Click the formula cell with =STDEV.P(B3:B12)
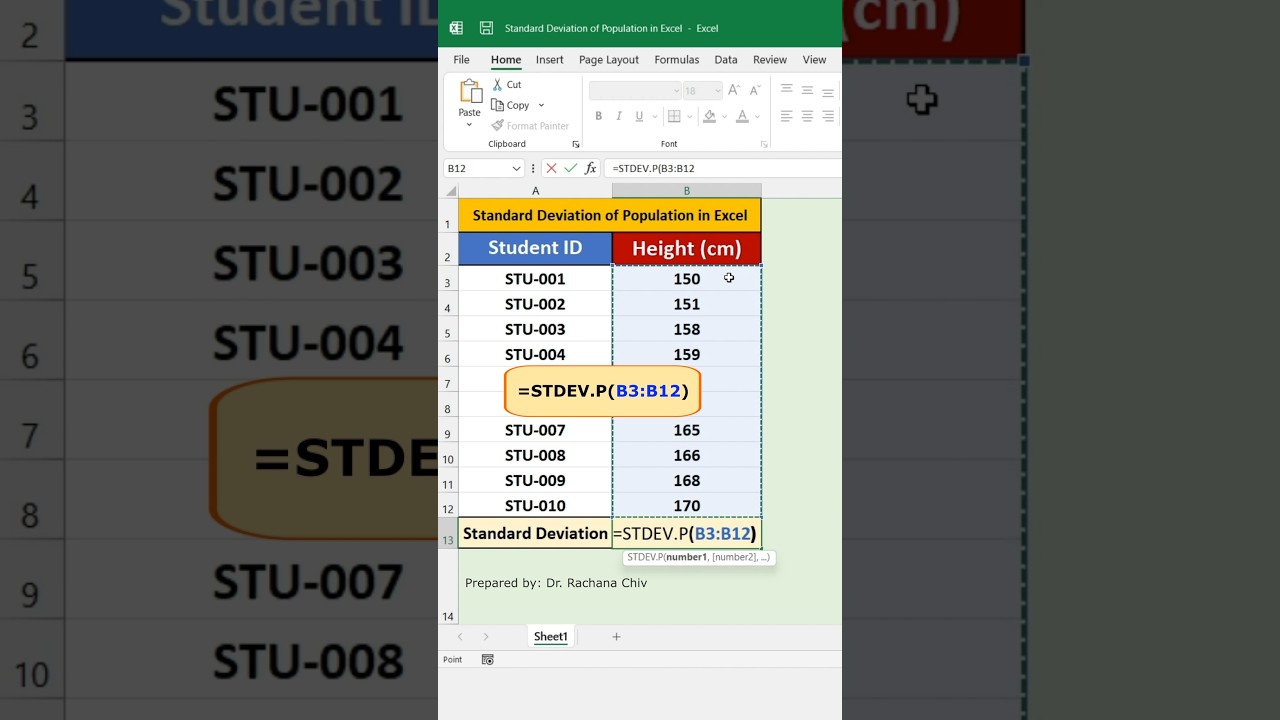This screenshot has width=1280, height=720. pos(686,534)
